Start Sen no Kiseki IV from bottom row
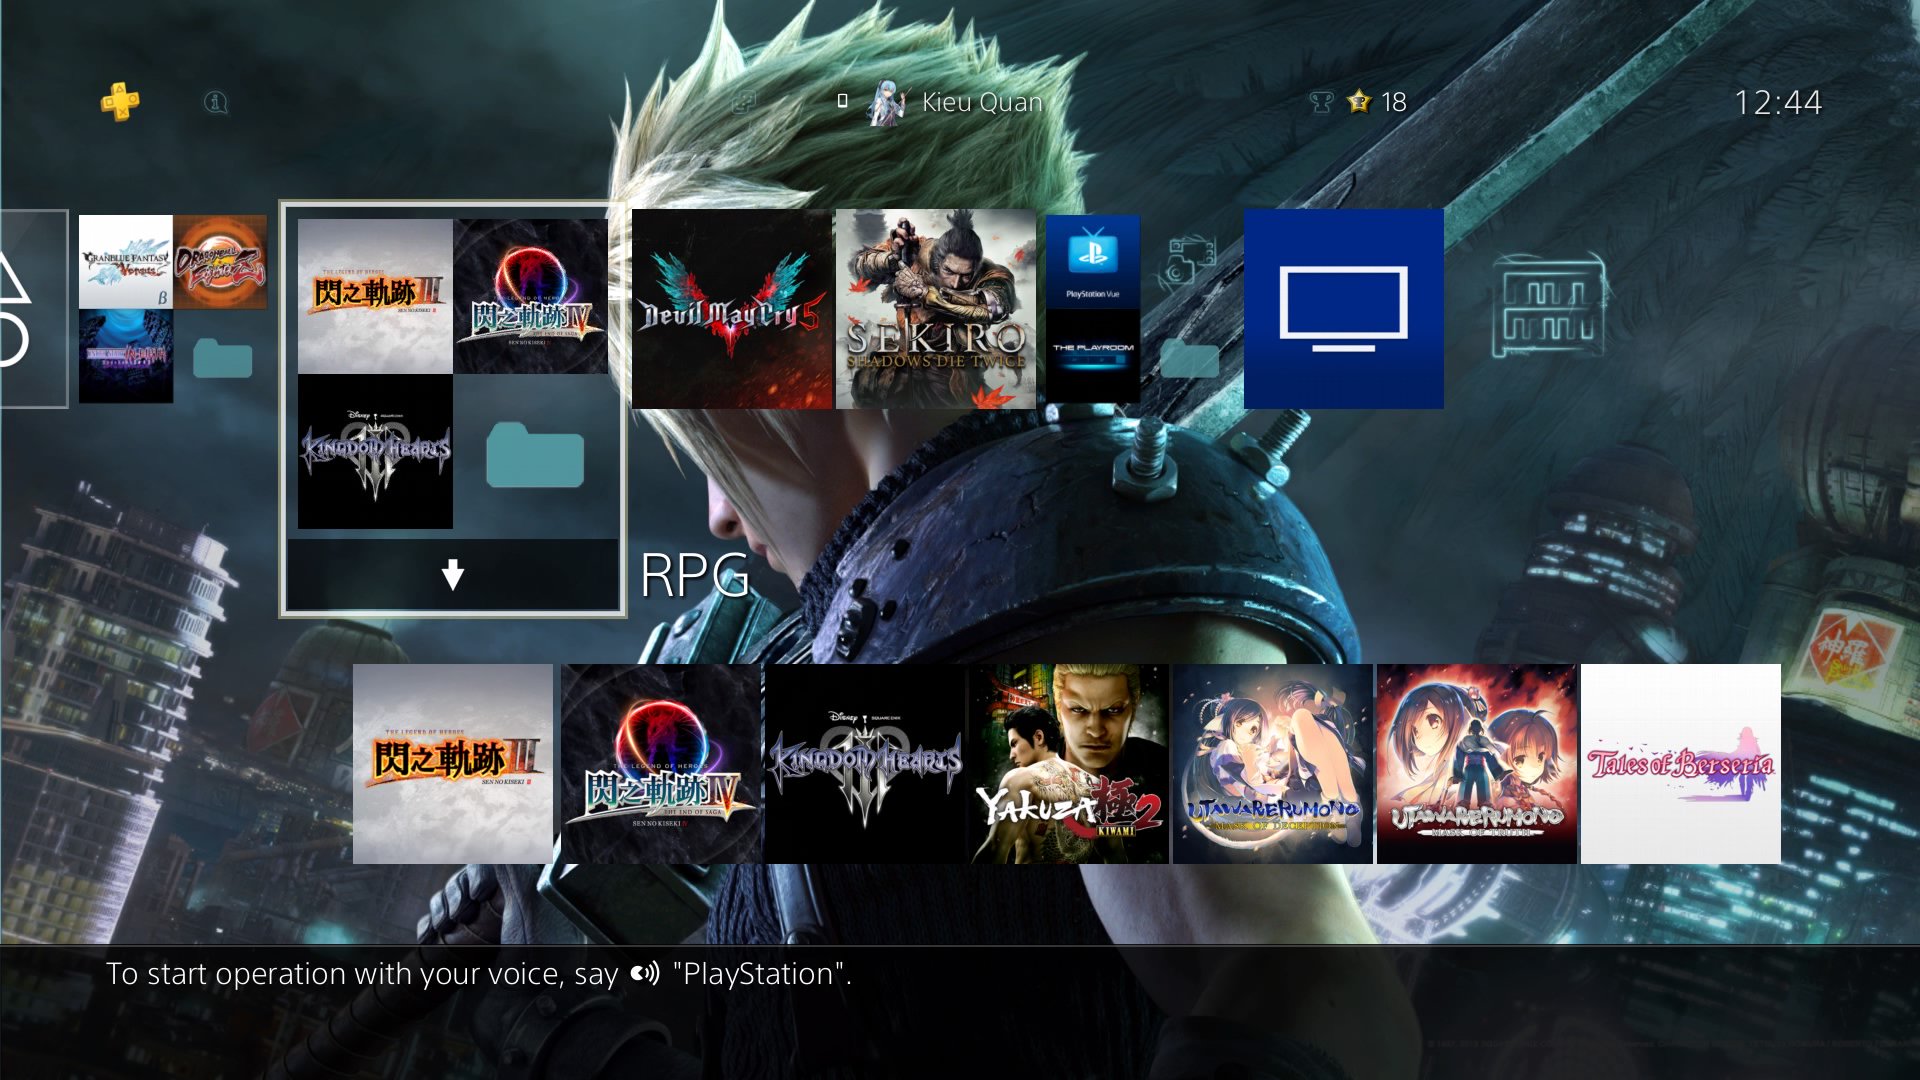Image resolution: width=1920 pixels, height=1080 pixels. [x=661, y=764]
